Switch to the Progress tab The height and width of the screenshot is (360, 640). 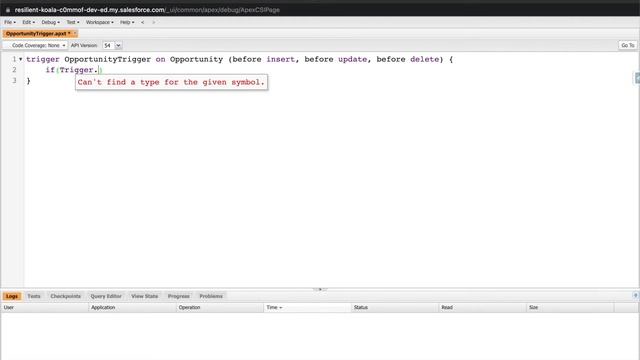pos(179,296)
